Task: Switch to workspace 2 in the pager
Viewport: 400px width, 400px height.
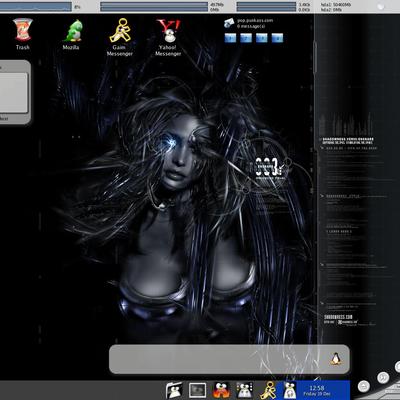Action: click(x=246, y=38)
